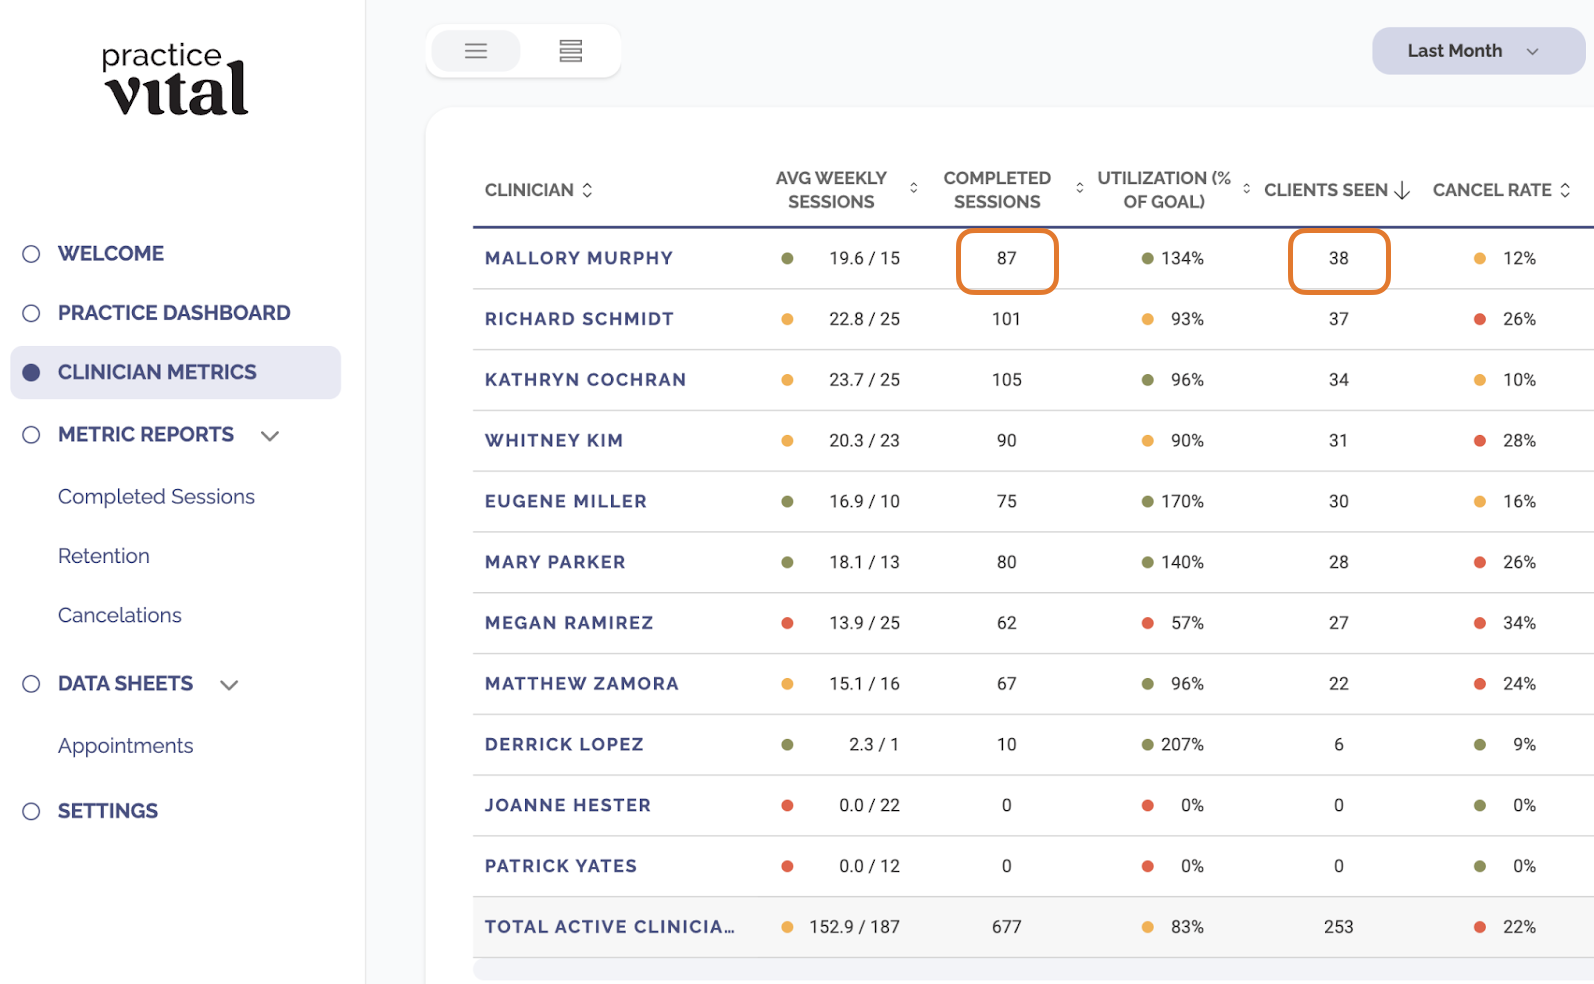Click the Practice Vital logo
The image size is (1594, 984).
coord(175,79)
